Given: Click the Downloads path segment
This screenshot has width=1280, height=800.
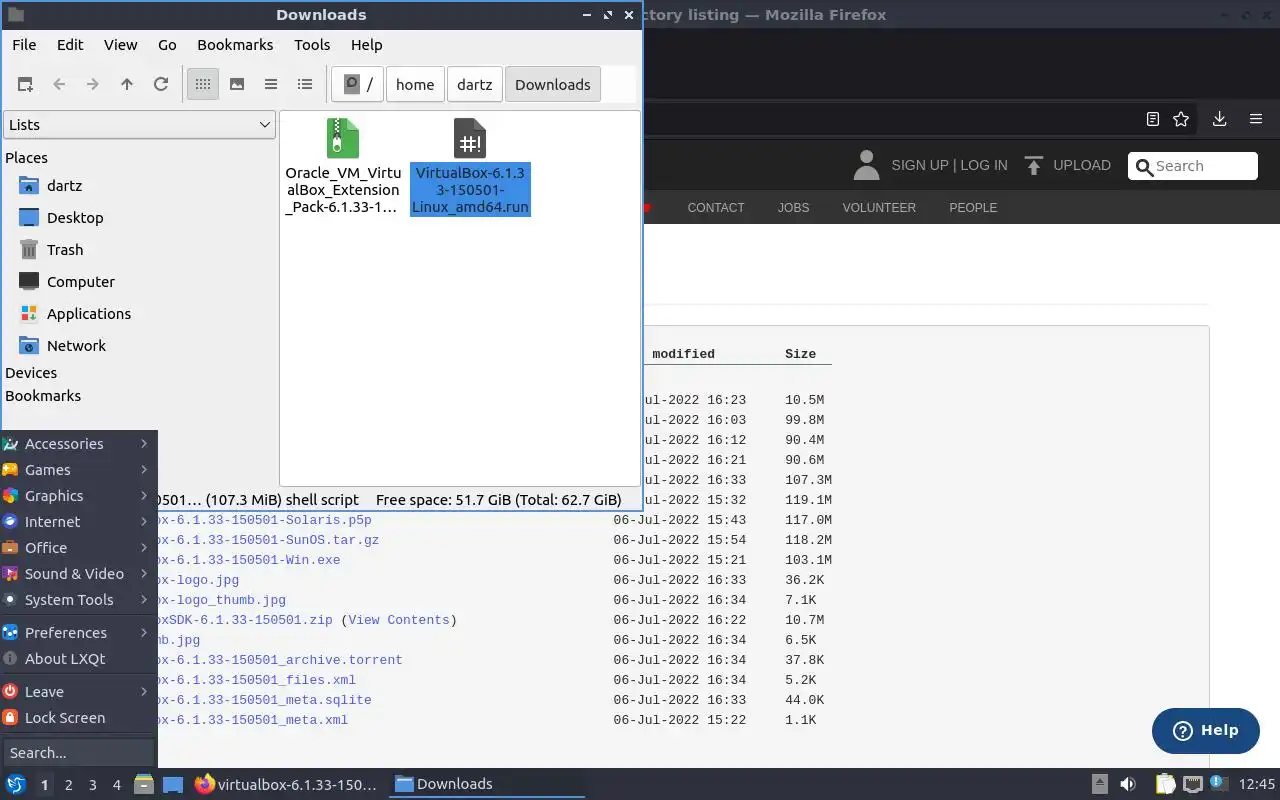Looking at the screenshot, I should coord(553,85).
